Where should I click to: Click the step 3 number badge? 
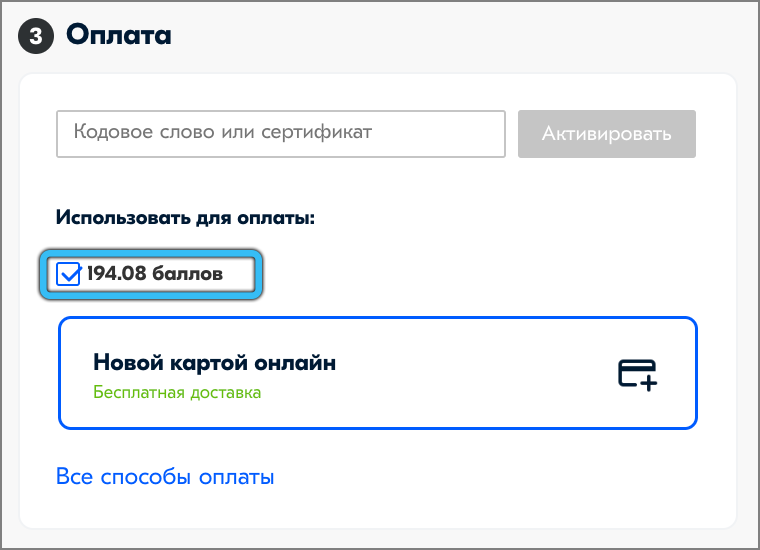pyautogui.click(x=36, y=36)
